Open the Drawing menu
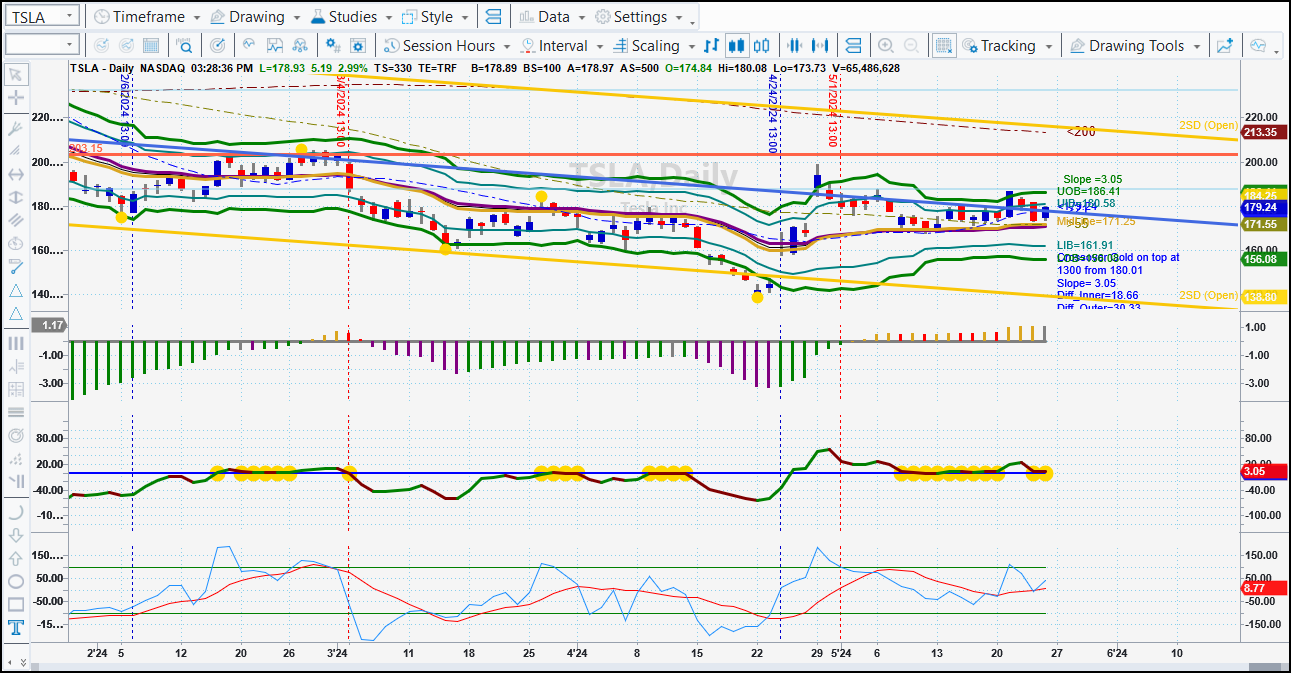This screenshot has width=1291, height=673. (x=255, y=17)
